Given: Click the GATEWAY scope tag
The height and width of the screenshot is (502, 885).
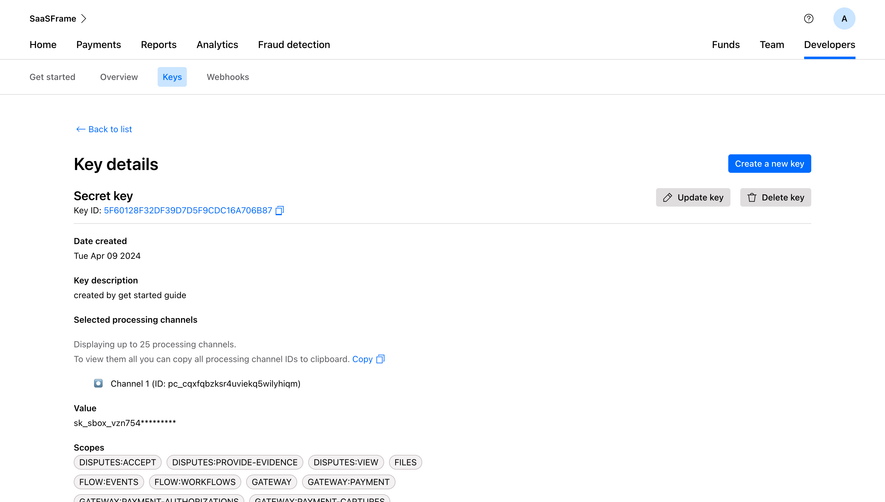Looking at the screenshot, I should click(271, 482).
